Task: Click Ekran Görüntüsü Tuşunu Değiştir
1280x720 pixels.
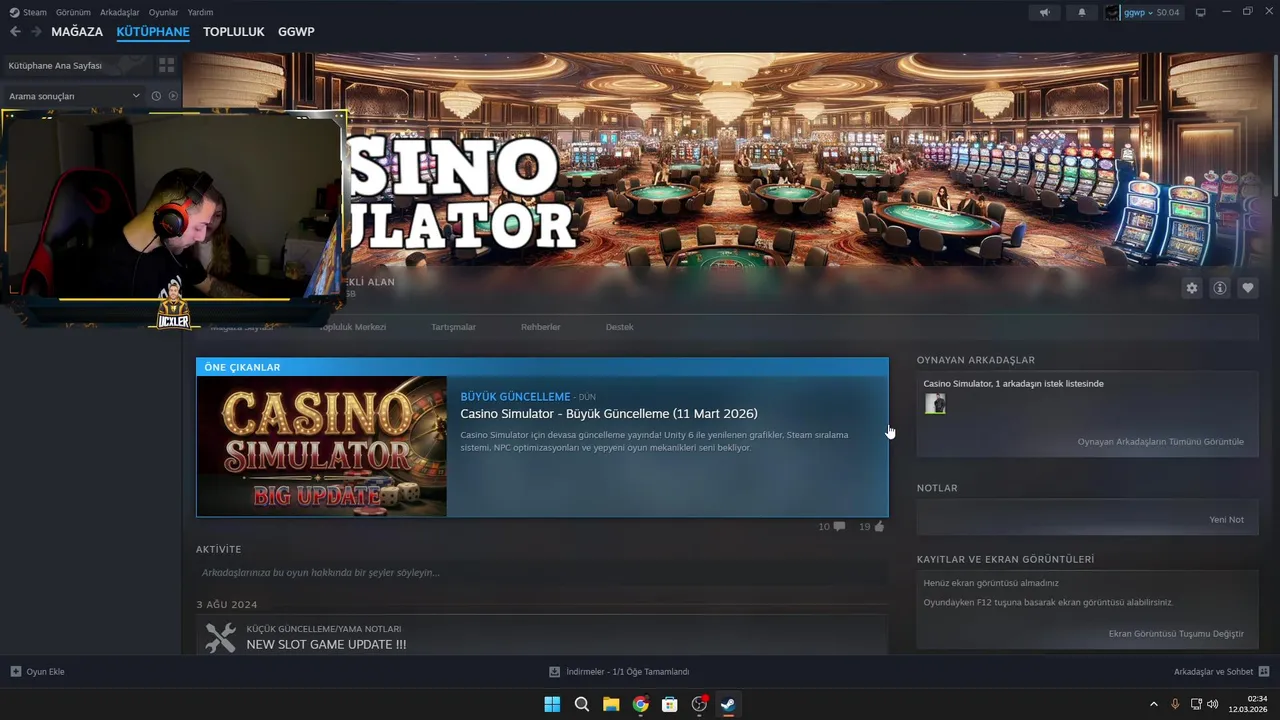Action: point(1176,633)
